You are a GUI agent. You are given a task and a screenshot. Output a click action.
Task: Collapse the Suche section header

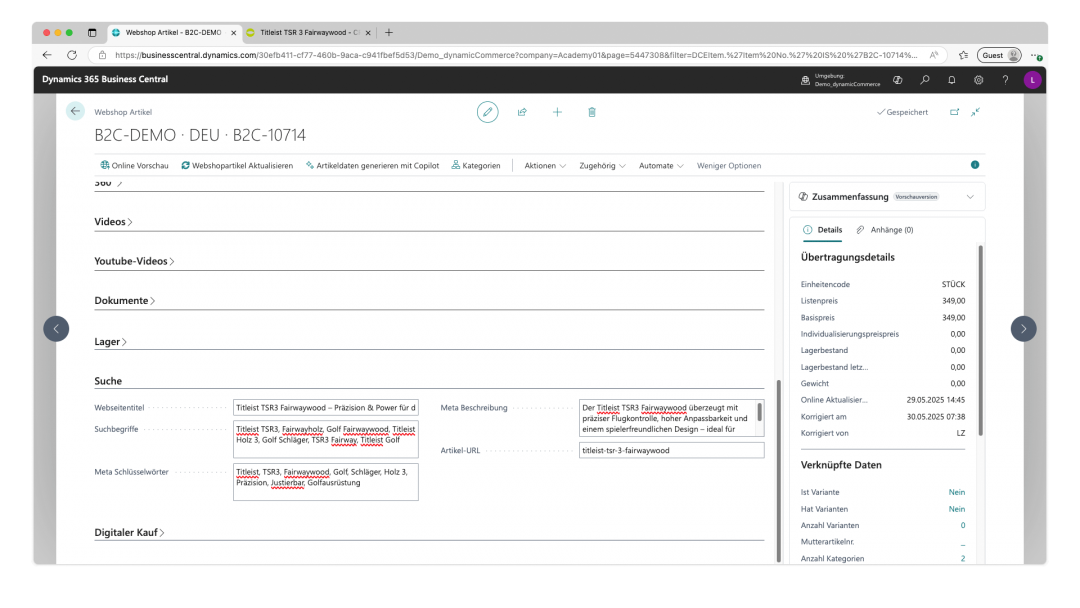pos(108,381)
